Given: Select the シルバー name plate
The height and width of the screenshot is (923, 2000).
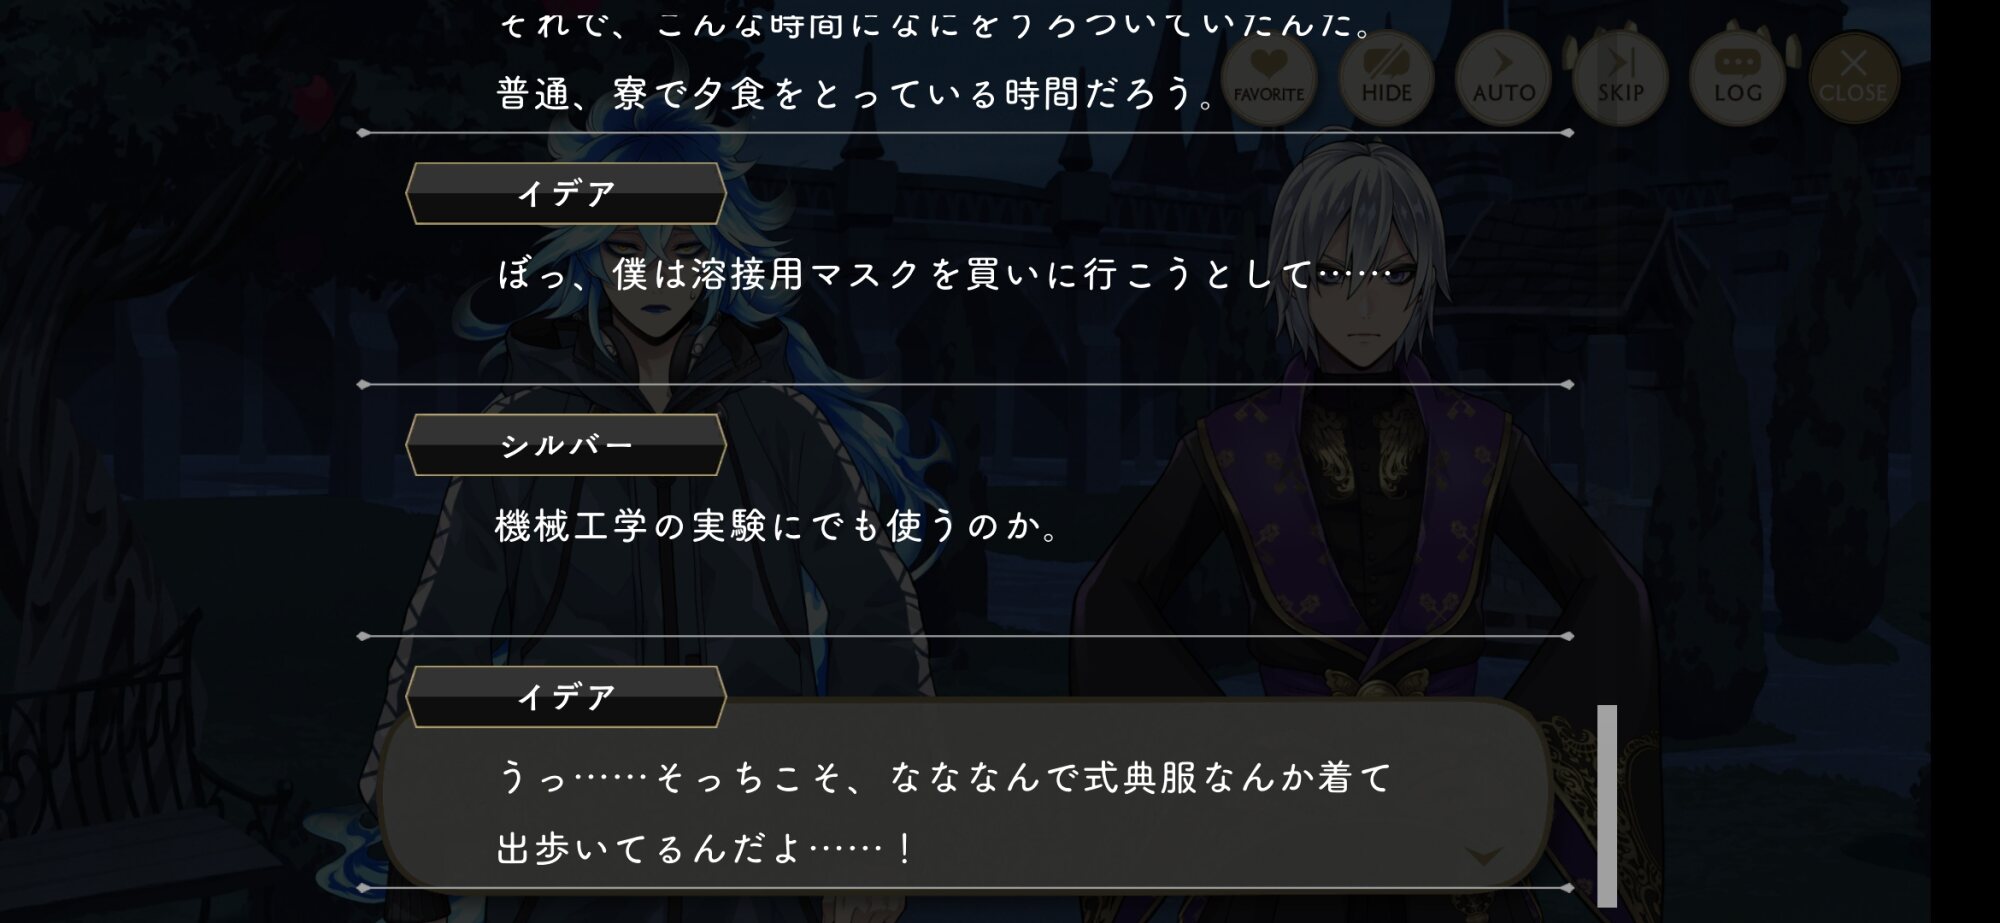Looking at the screenshot, I should pos(566,445).
